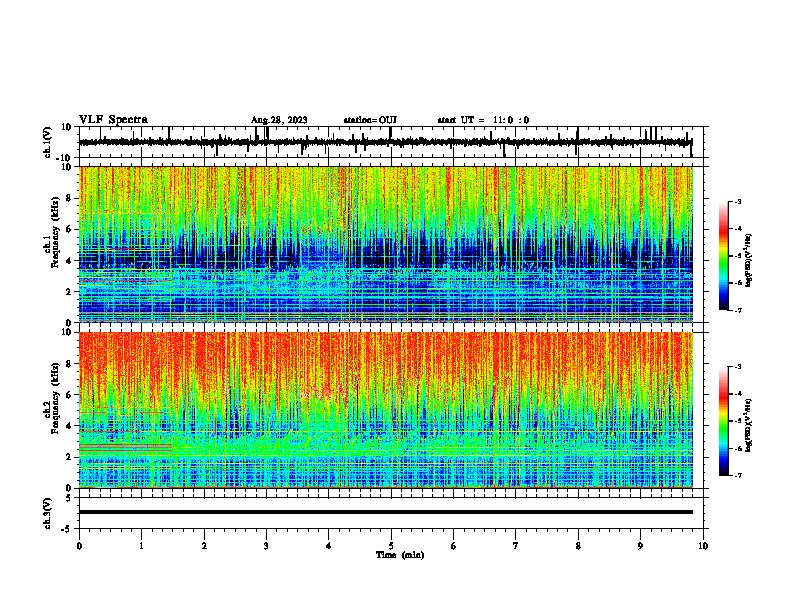Click time axis tick label "5"
Image resolution: width=792 pixels, height=612 pixels.
point(391,546)
